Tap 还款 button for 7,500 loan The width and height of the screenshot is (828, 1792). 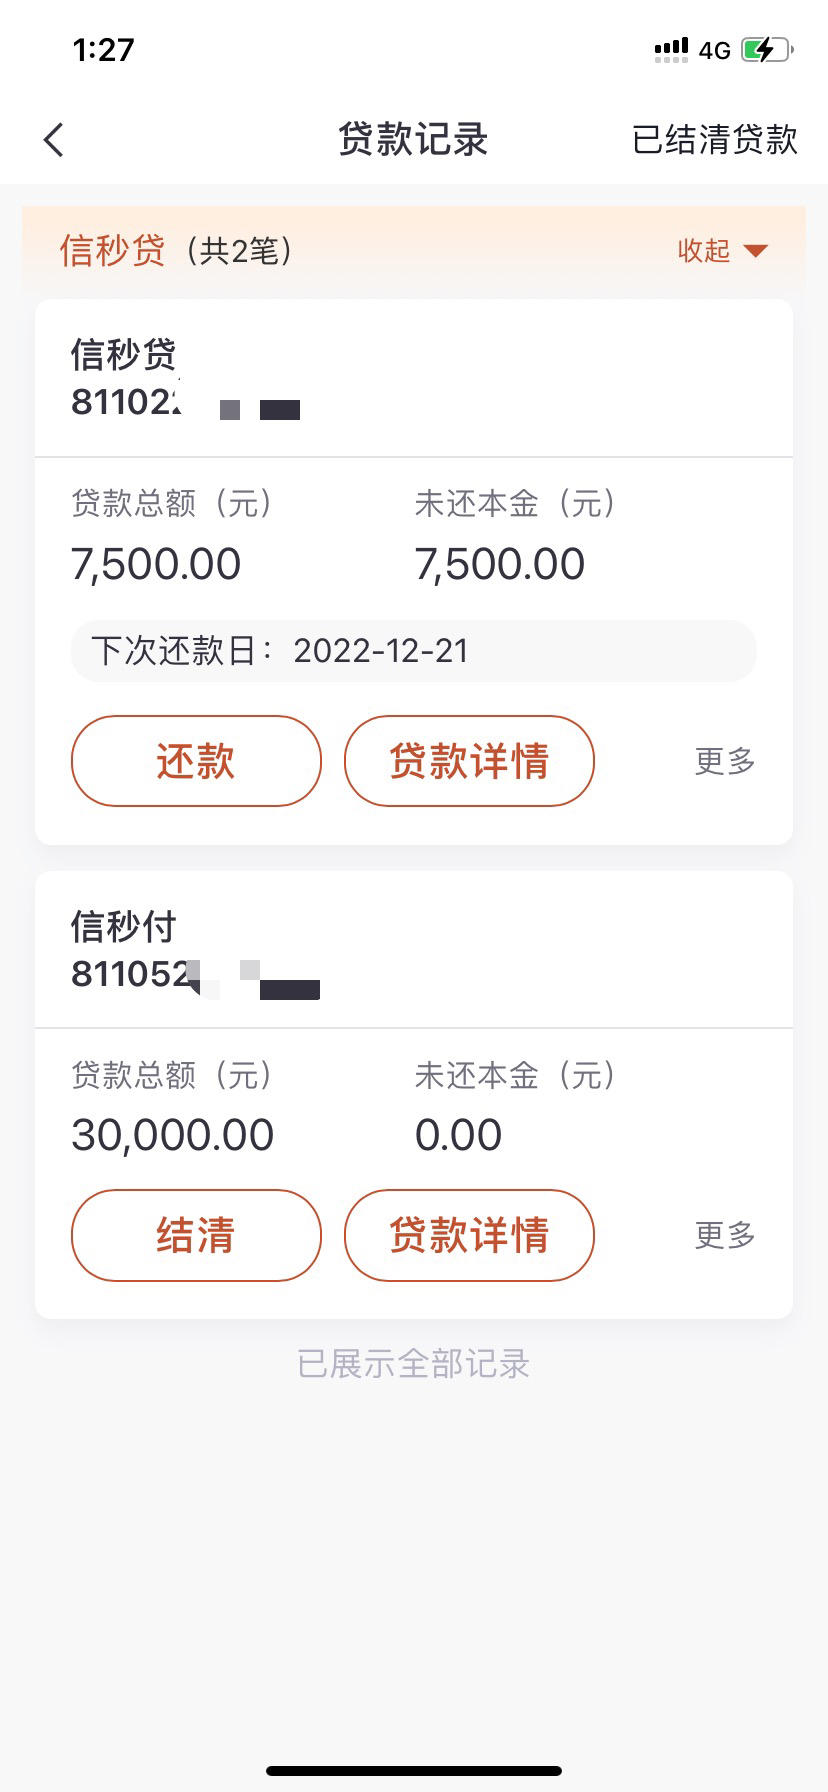pyautogui.click(x=196, y=761)
